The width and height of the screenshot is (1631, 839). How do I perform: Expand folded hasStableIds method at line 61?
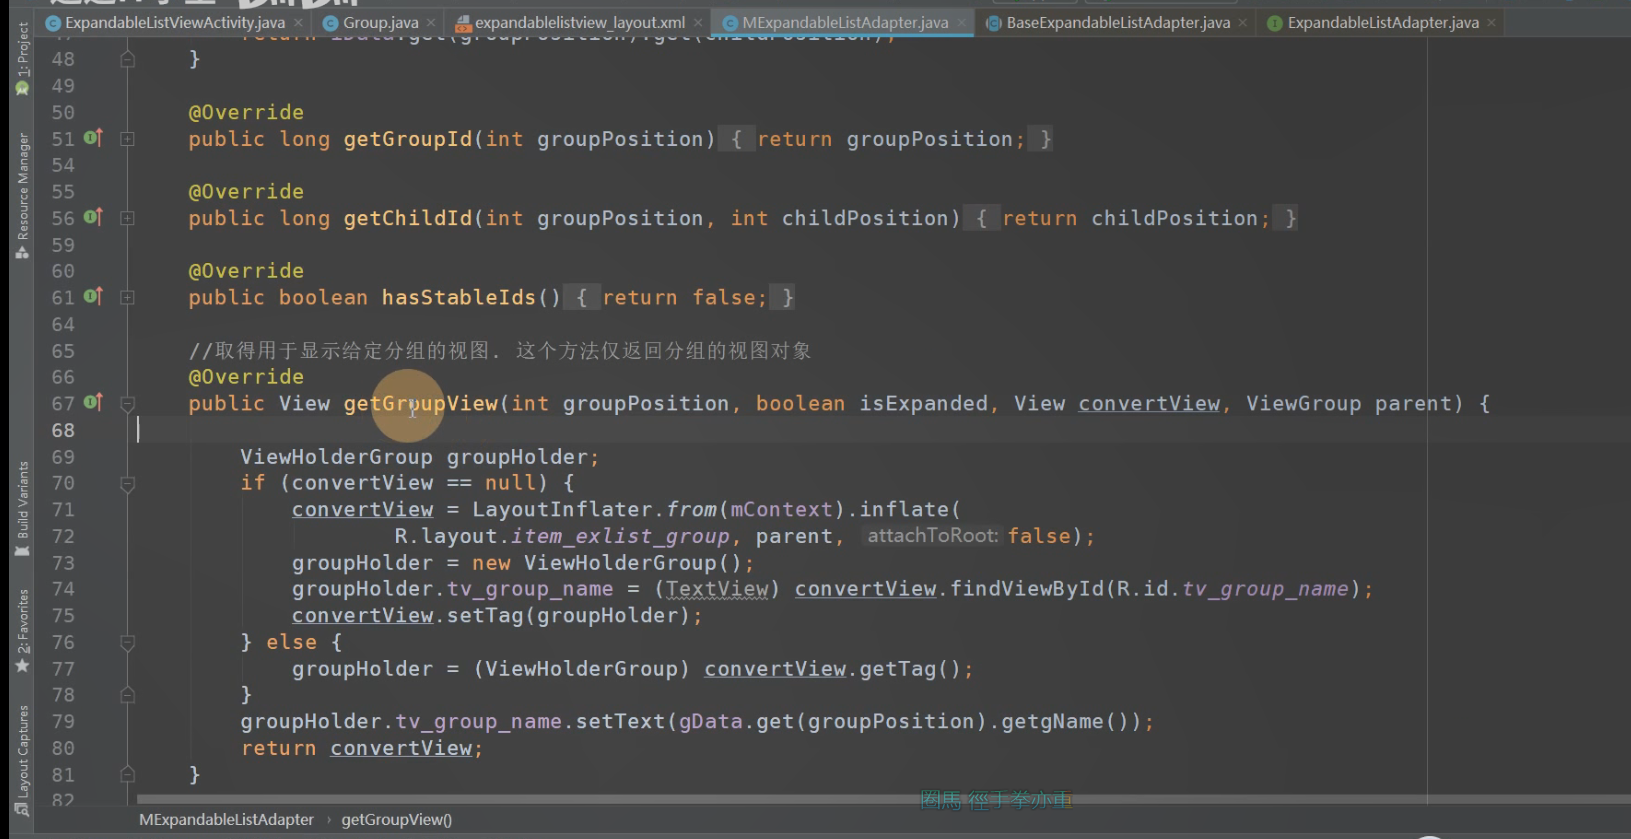point(128,297)
